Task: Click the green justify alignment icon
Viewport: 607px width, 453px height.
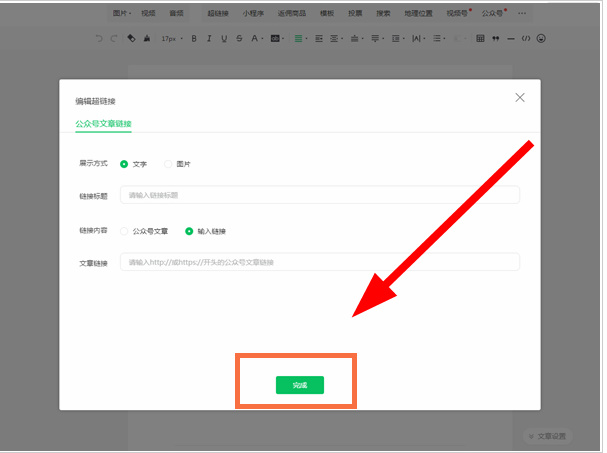Action: [298, 38]
